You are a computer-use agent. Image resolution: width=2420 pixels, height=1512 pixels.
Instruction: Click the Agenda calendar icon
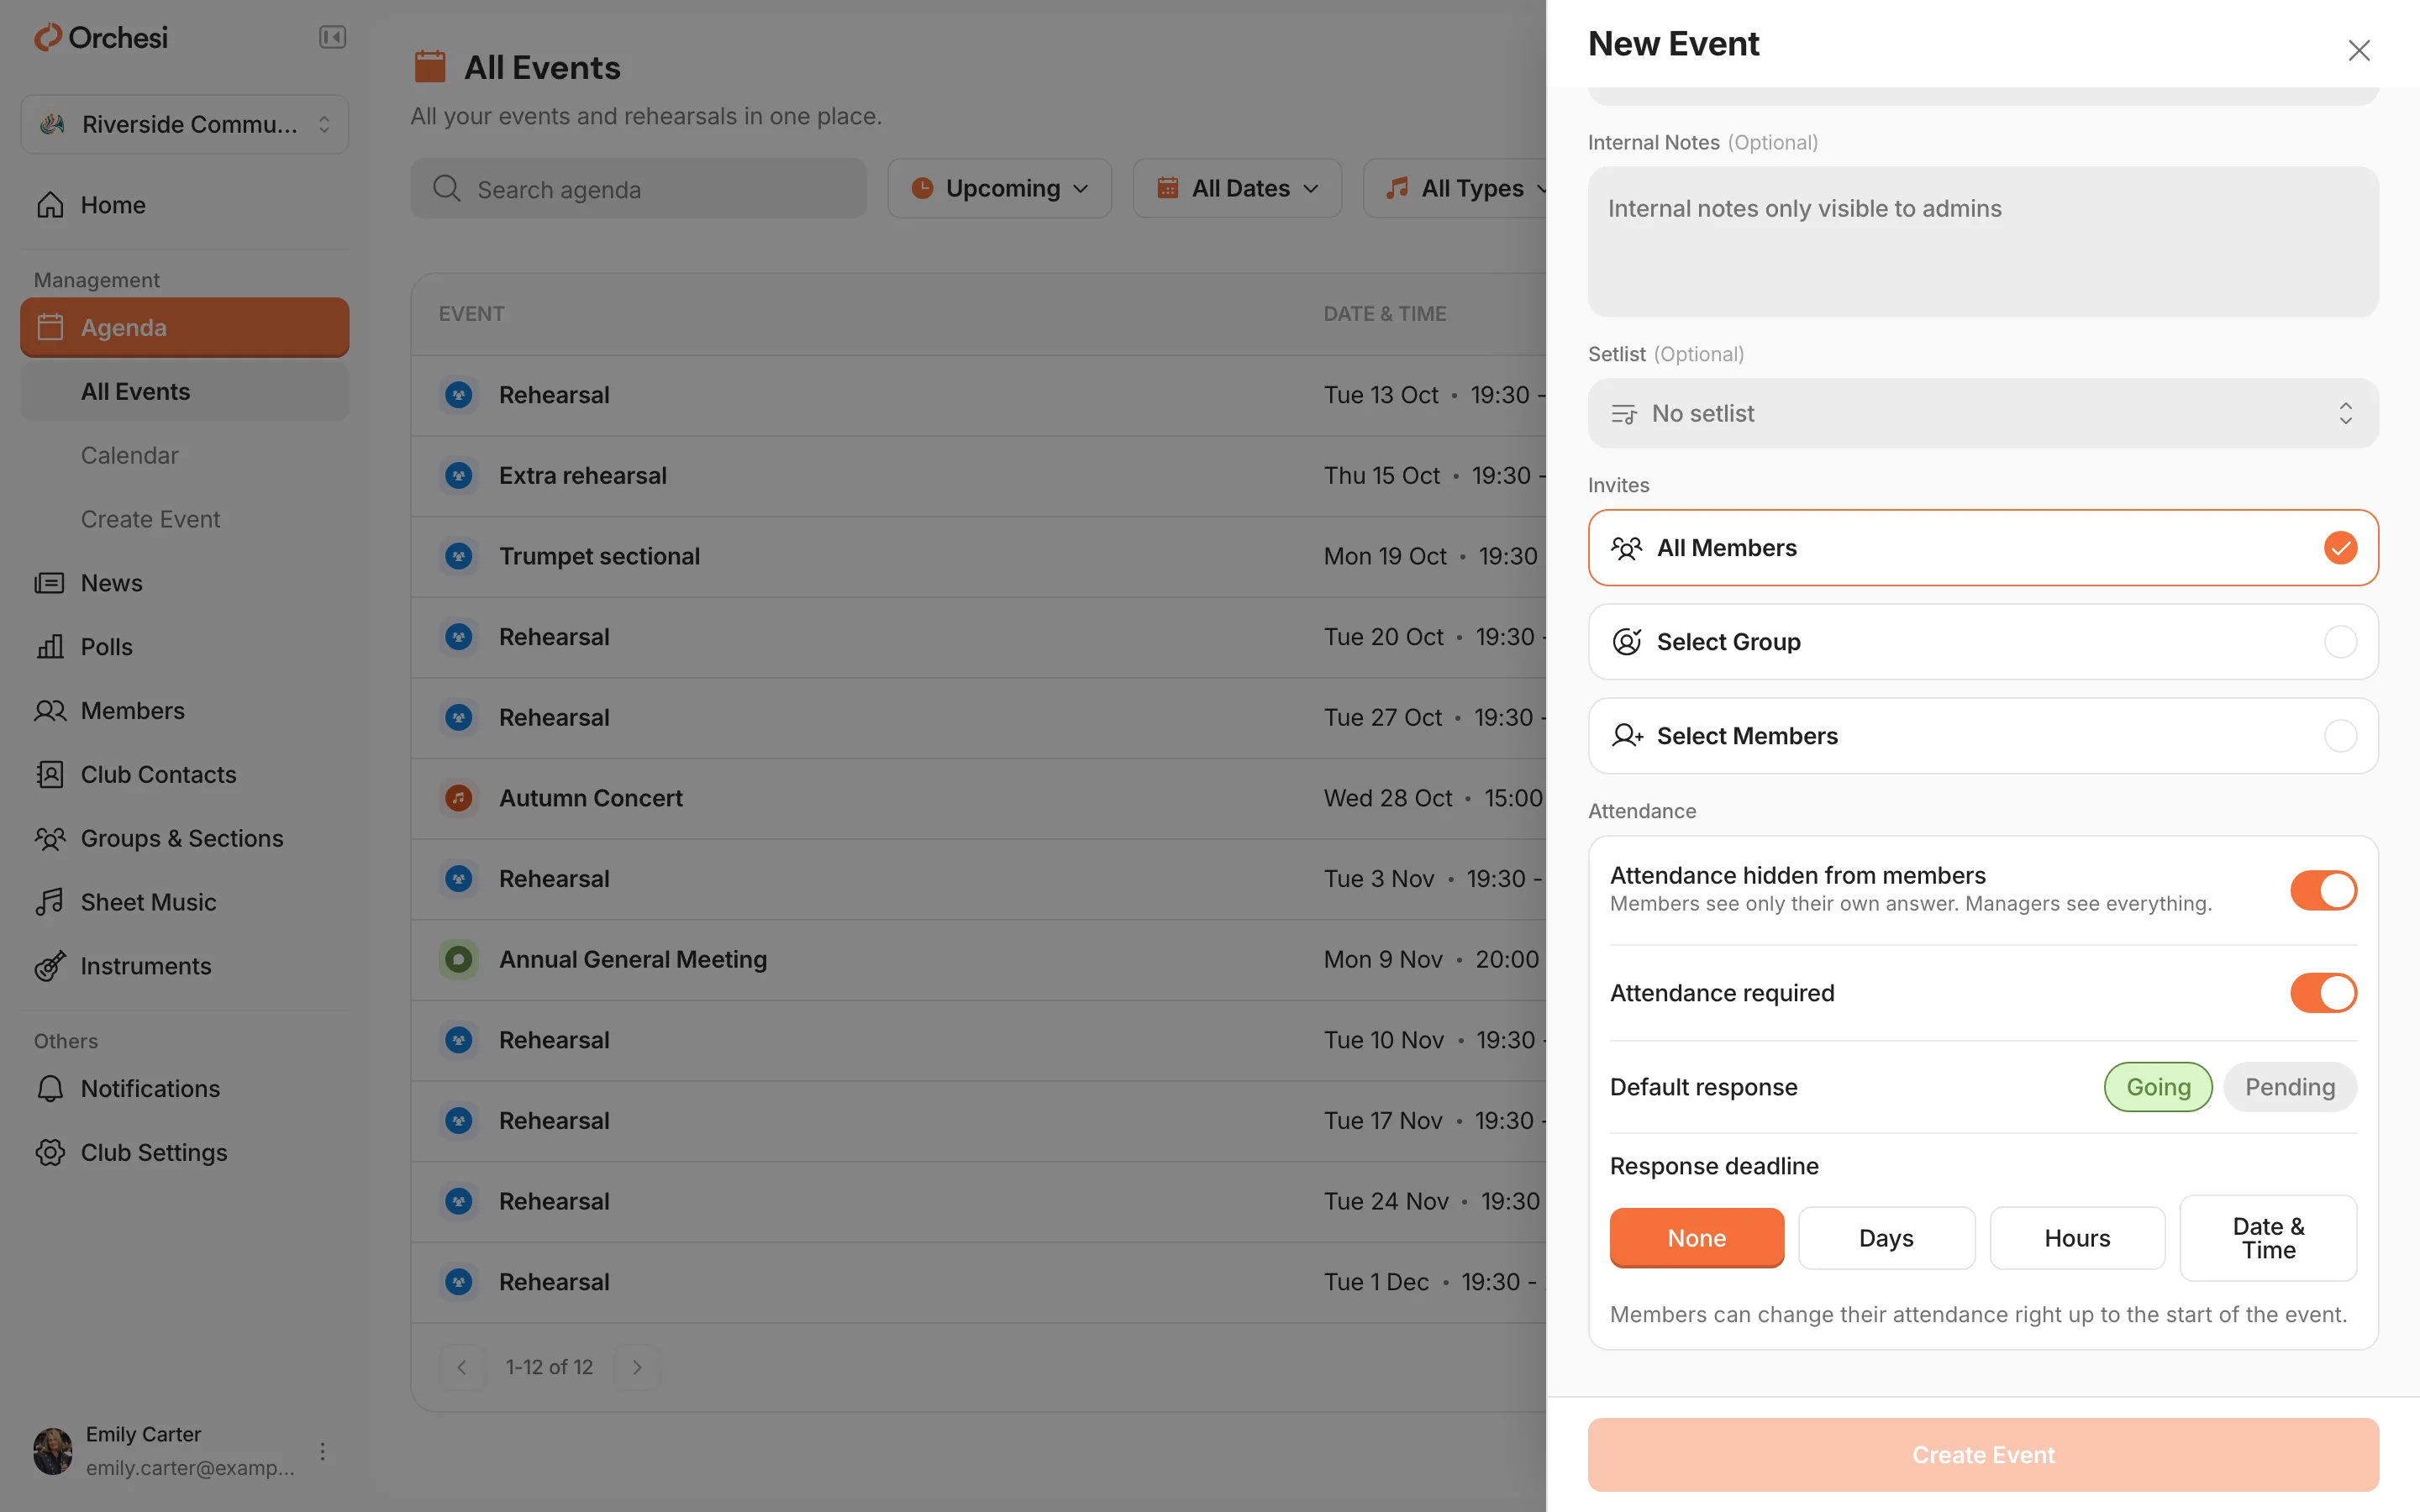(50, 327)
